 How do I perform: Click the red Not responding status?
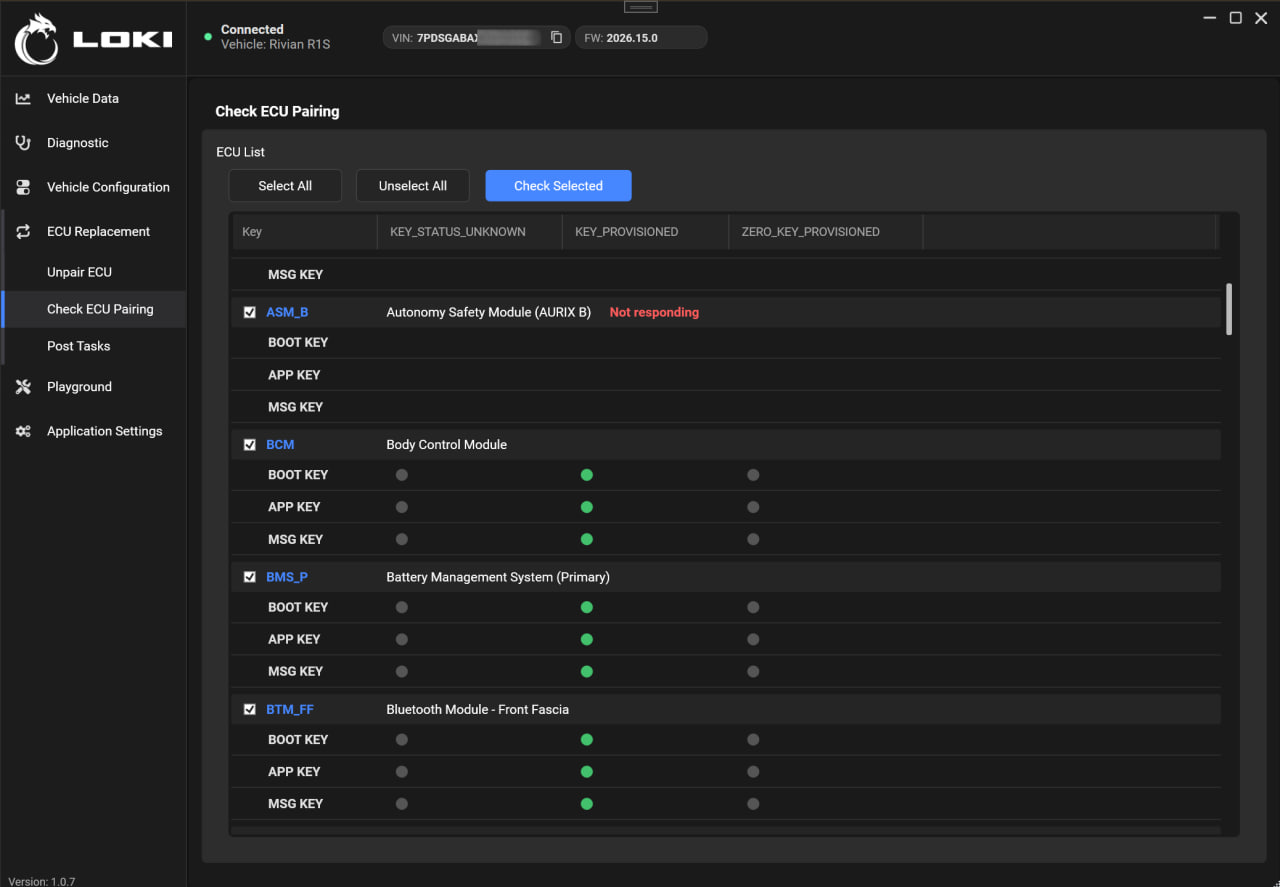(x=654, y=312)
